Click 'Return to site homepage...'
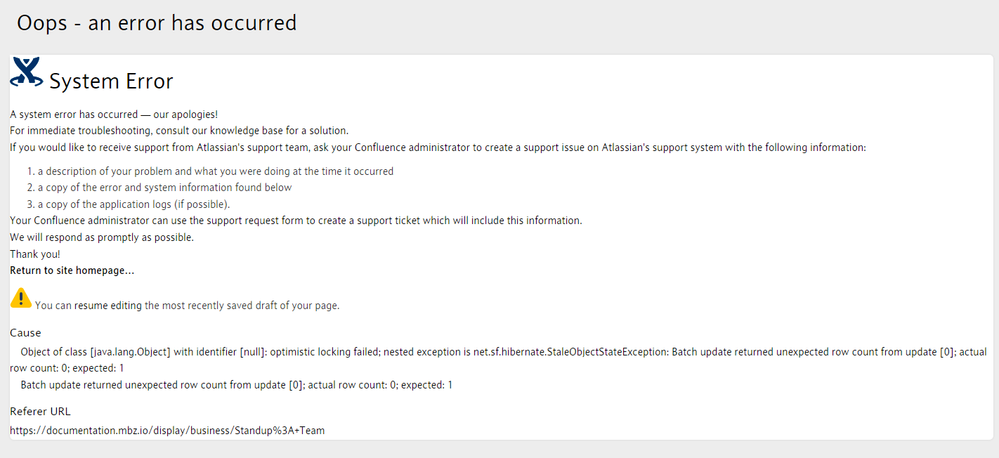Image resolution: width=999 pixels, height=458 pixels. [x=72, y=270]
